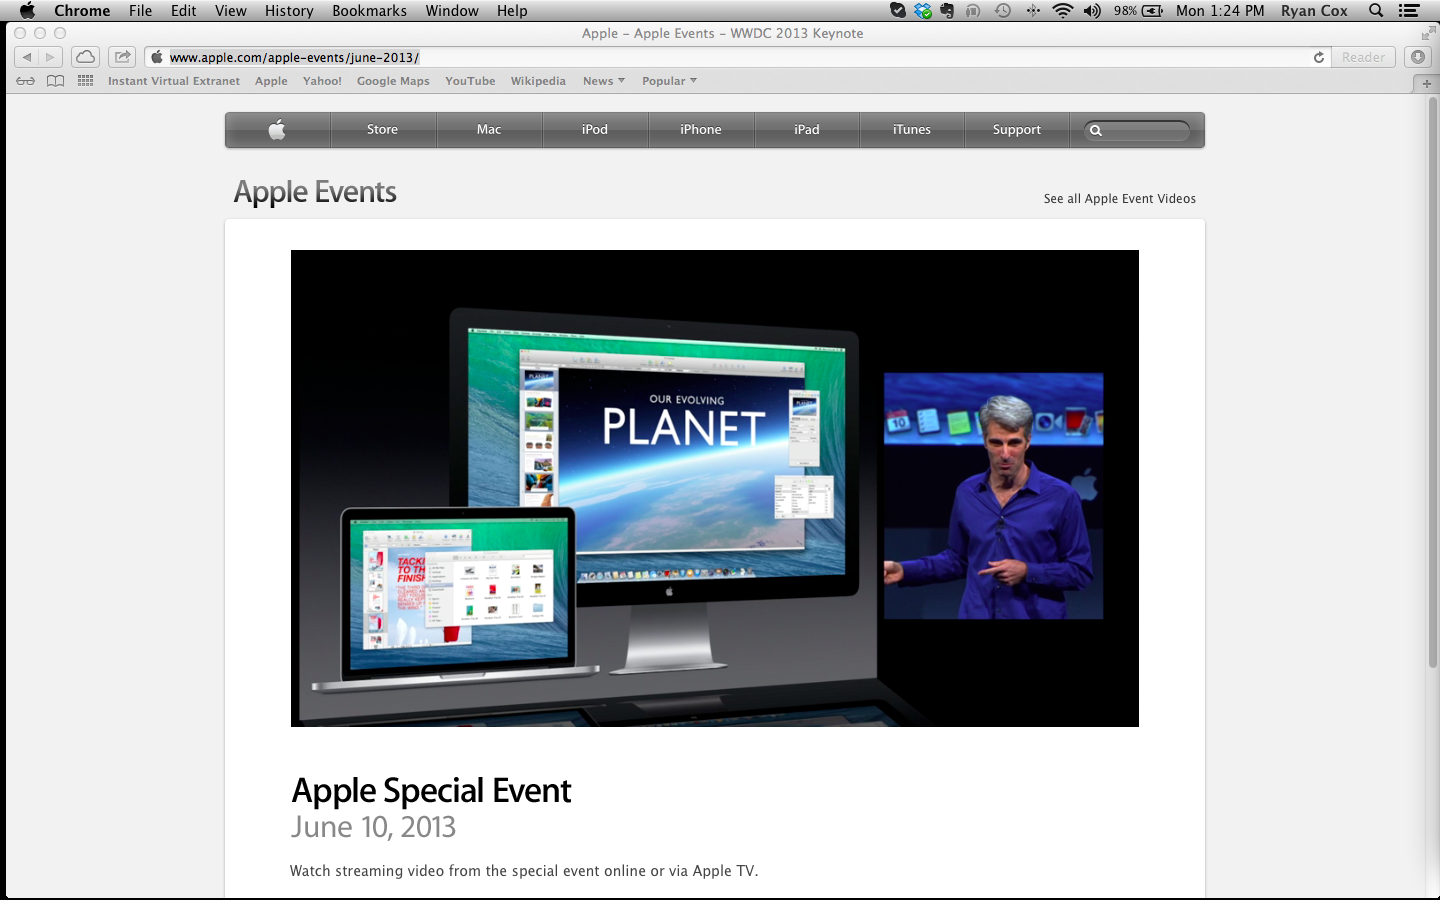Open the volume control in the menu bar
This screenshot has height=900, width=1440.
tap(1092, 11)
